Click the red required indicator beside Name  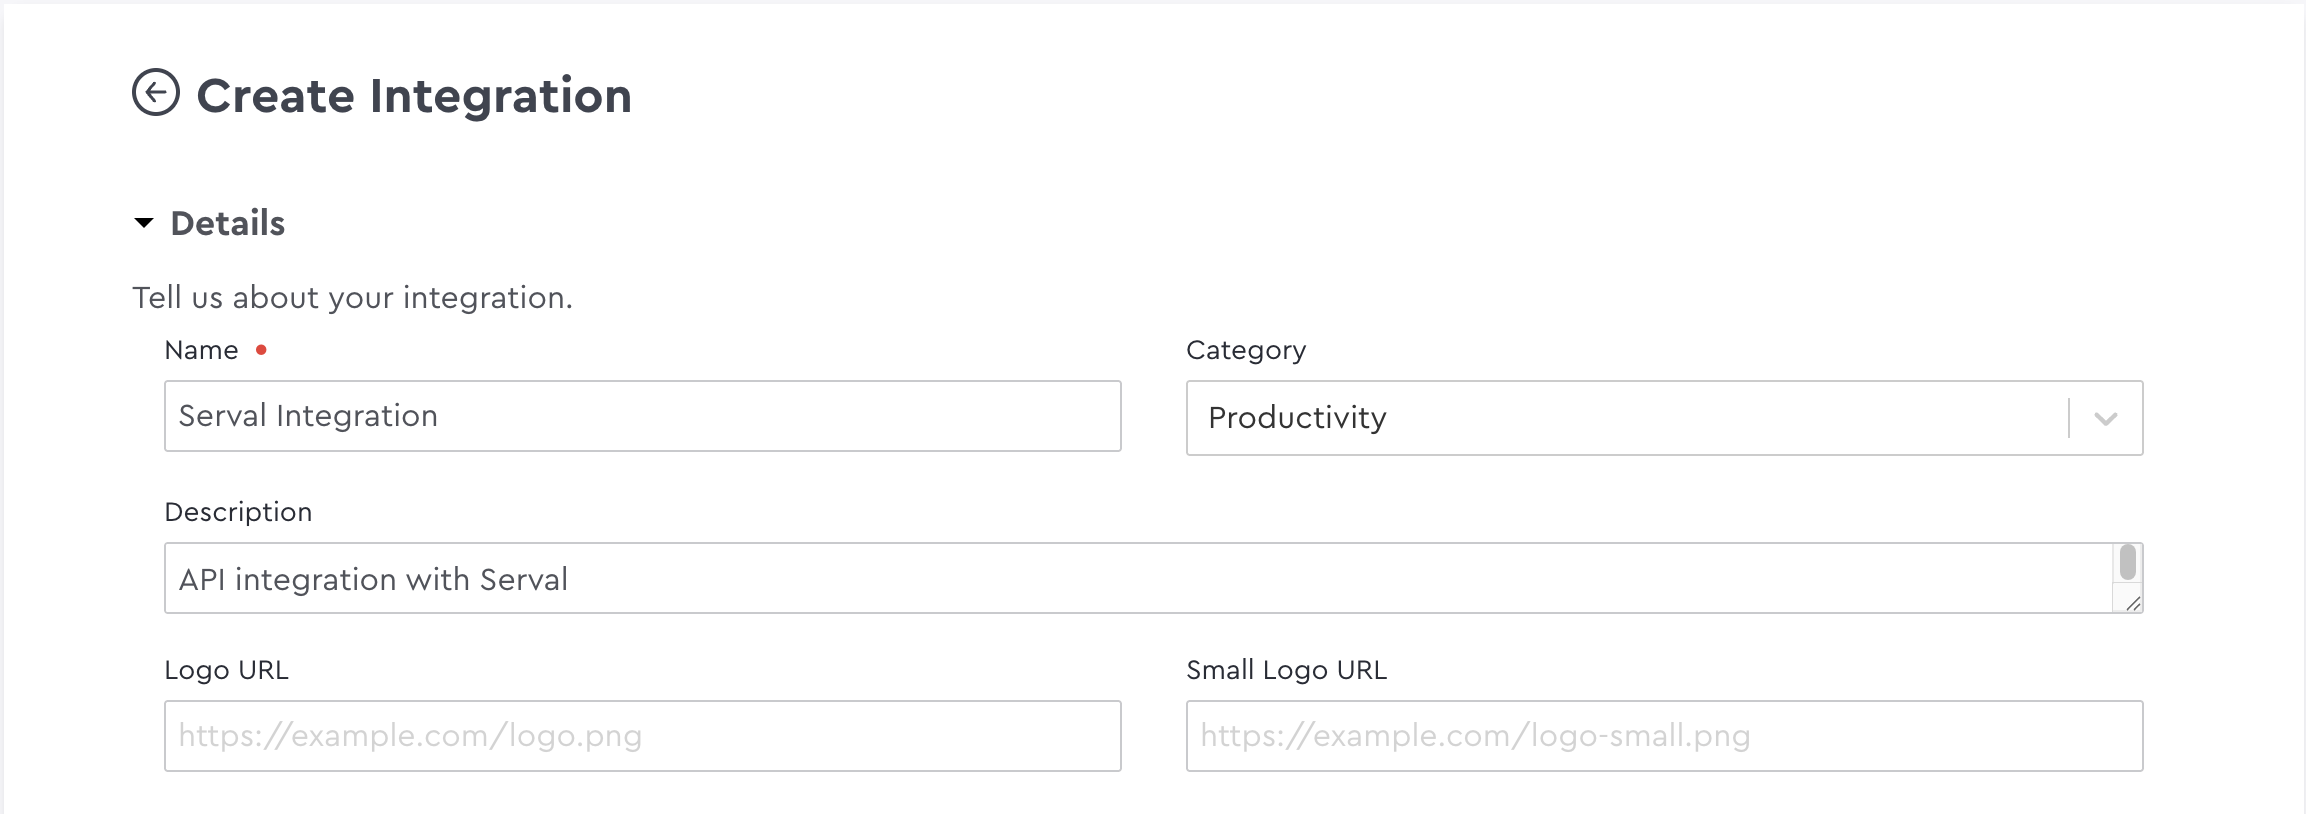coord(261,349)
